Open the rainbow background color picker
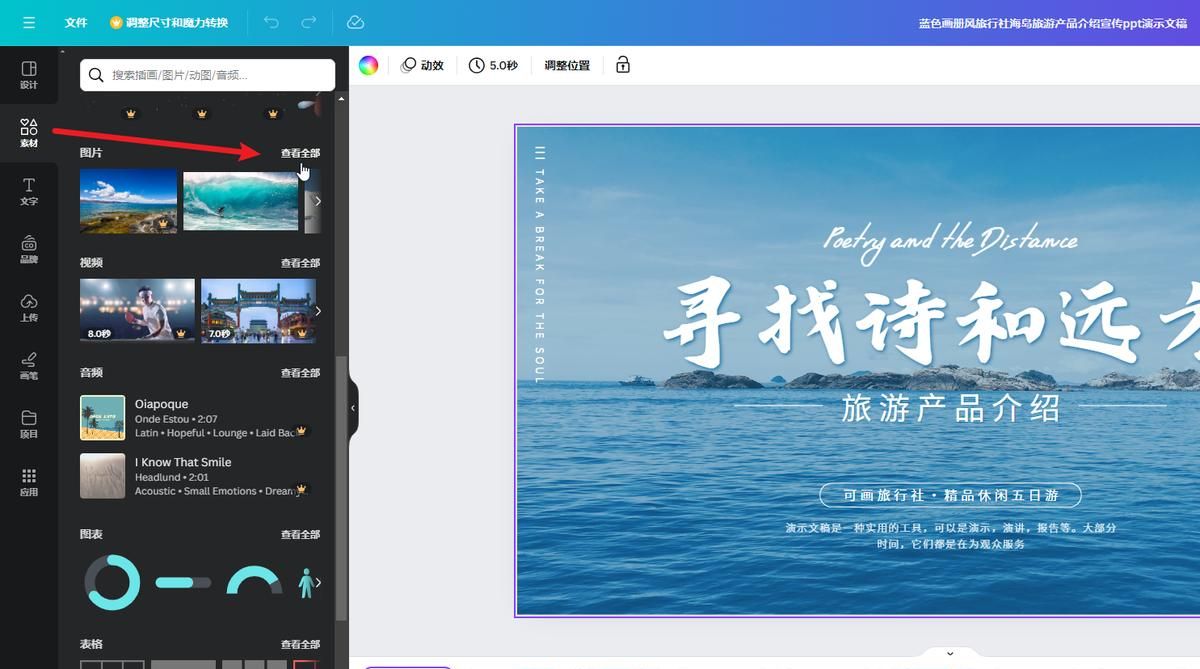The height and width of the screenshot is (669, 1200). coord(369,65)
